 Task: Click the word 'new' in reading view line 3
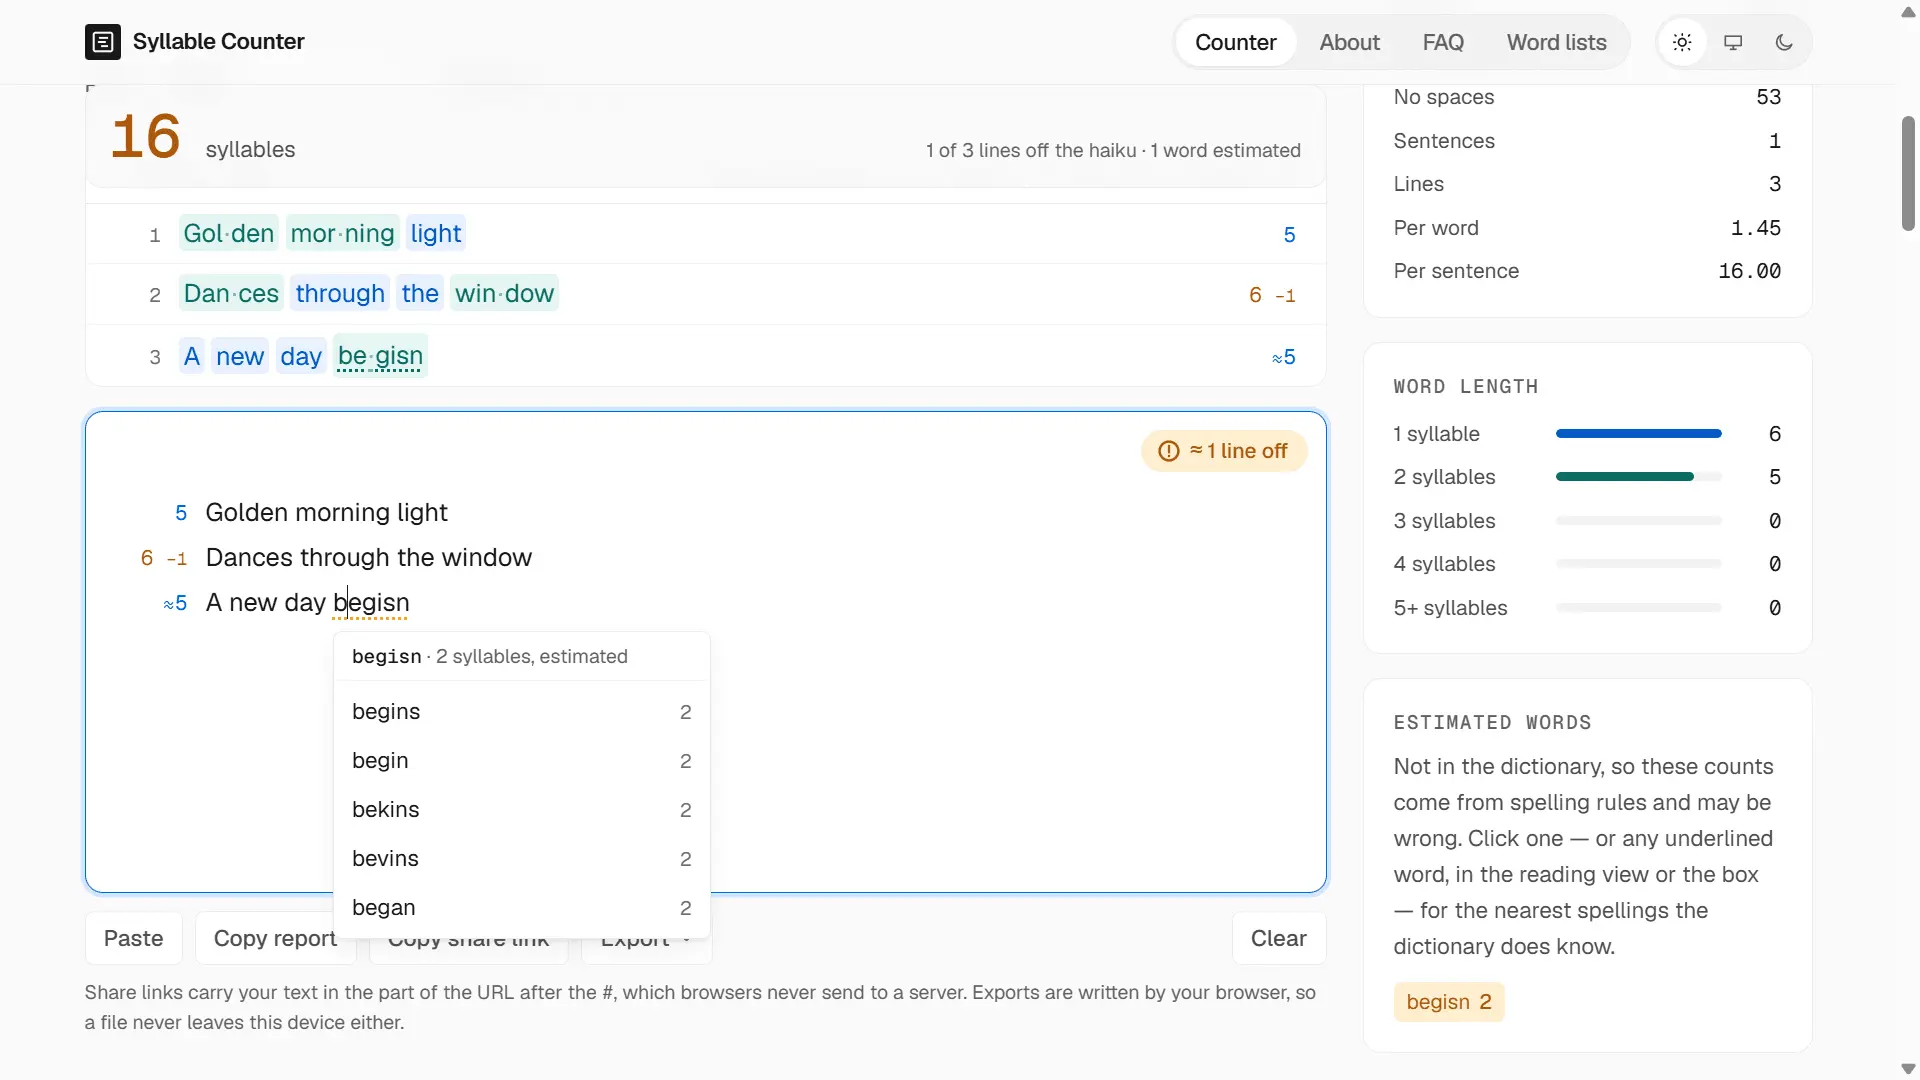point(240,357)
